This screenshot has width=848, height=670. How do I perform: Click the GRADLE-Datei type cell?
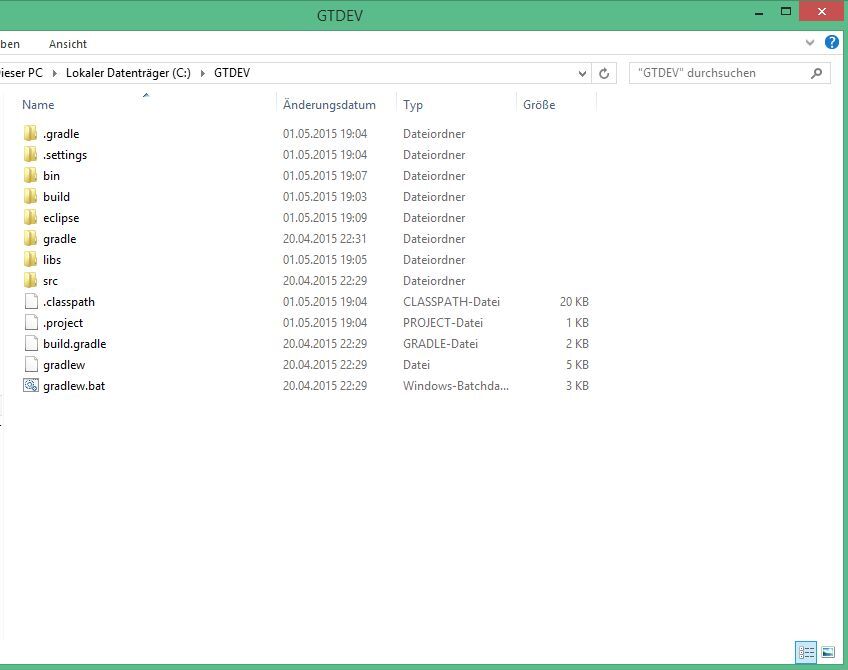coord(440,344)
